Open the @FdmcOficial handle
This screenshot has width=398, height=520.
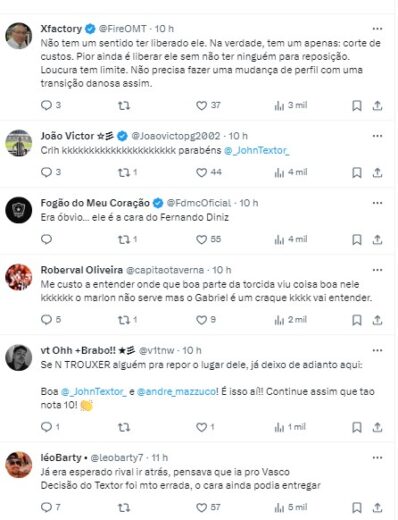pyautogui.click(x=199, y=203)
